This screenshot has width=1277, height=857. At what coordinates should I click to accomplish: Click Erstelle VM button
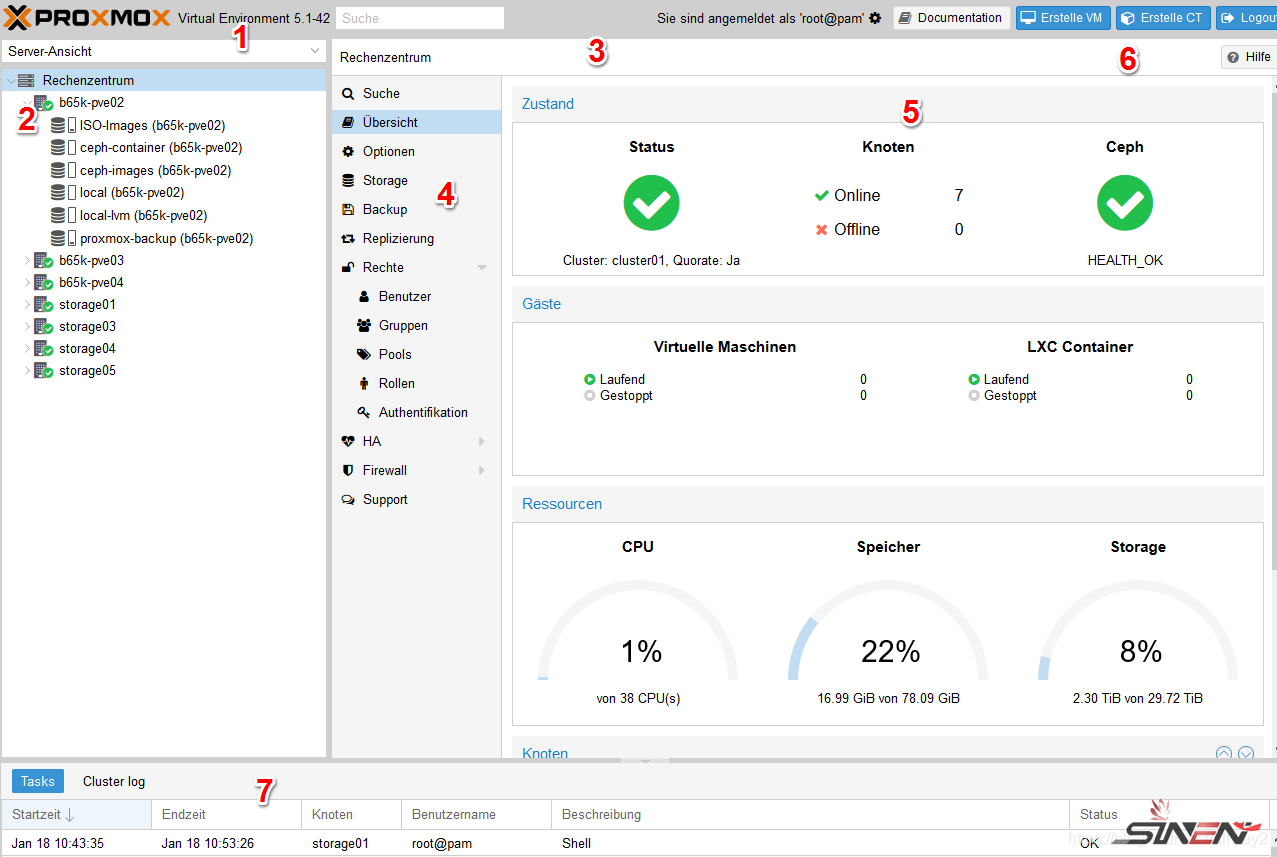tap(1063, 18)
